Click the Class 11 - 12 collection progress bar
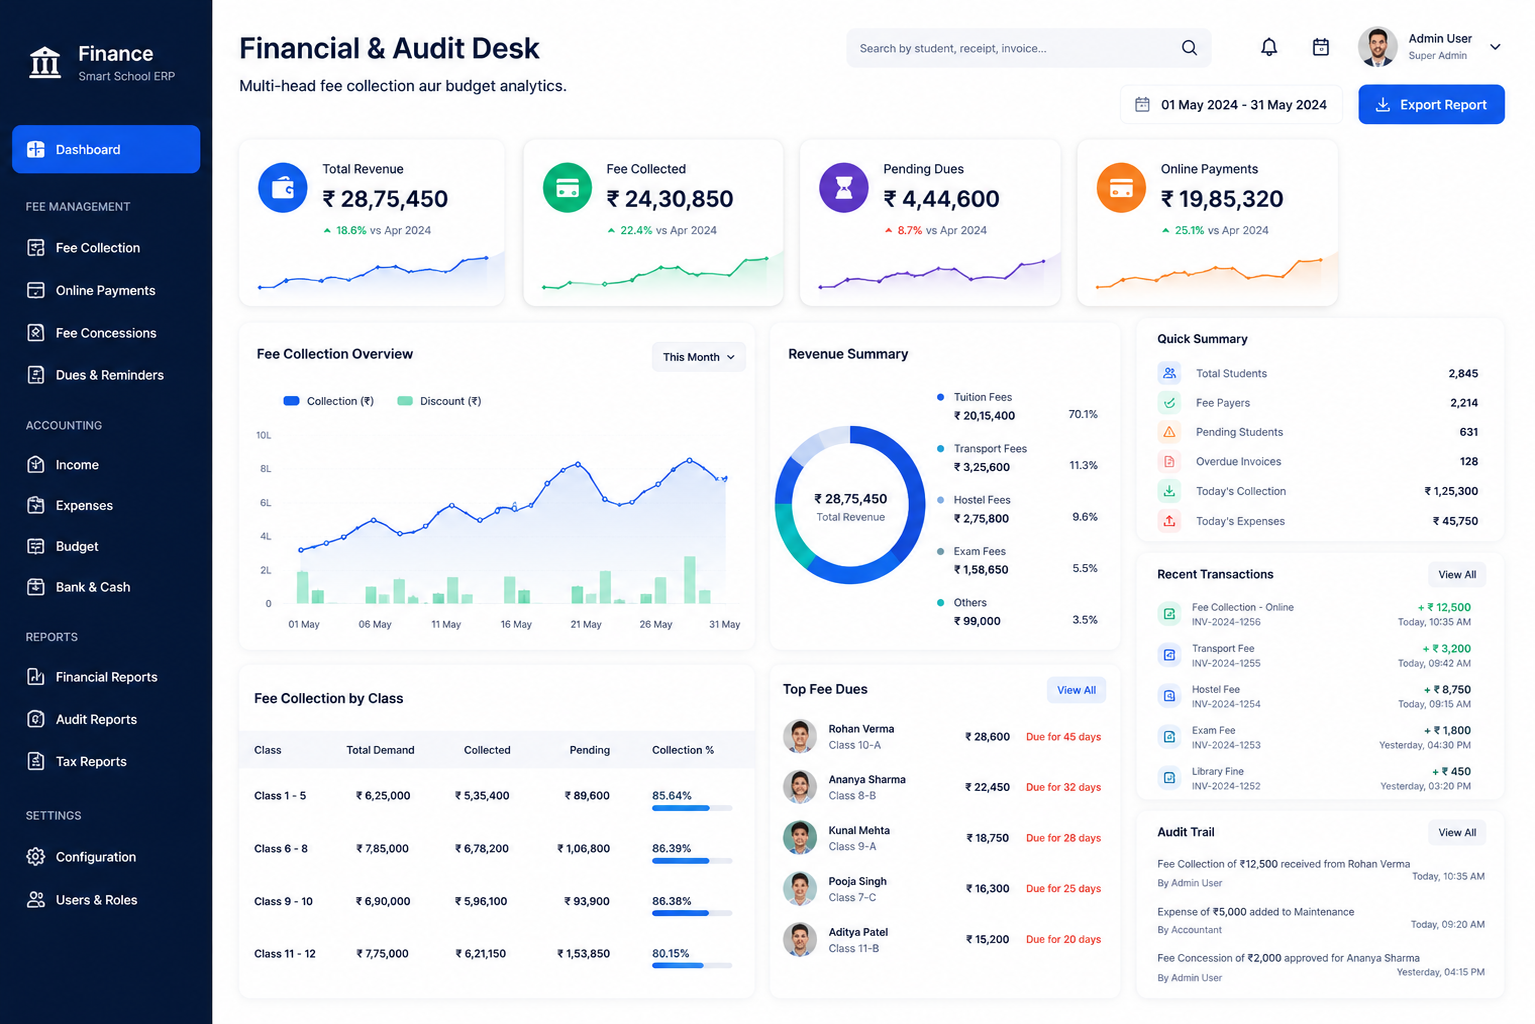This screenshot has width=1535, height=1024. pyautogui.click(x=692, y=966)
